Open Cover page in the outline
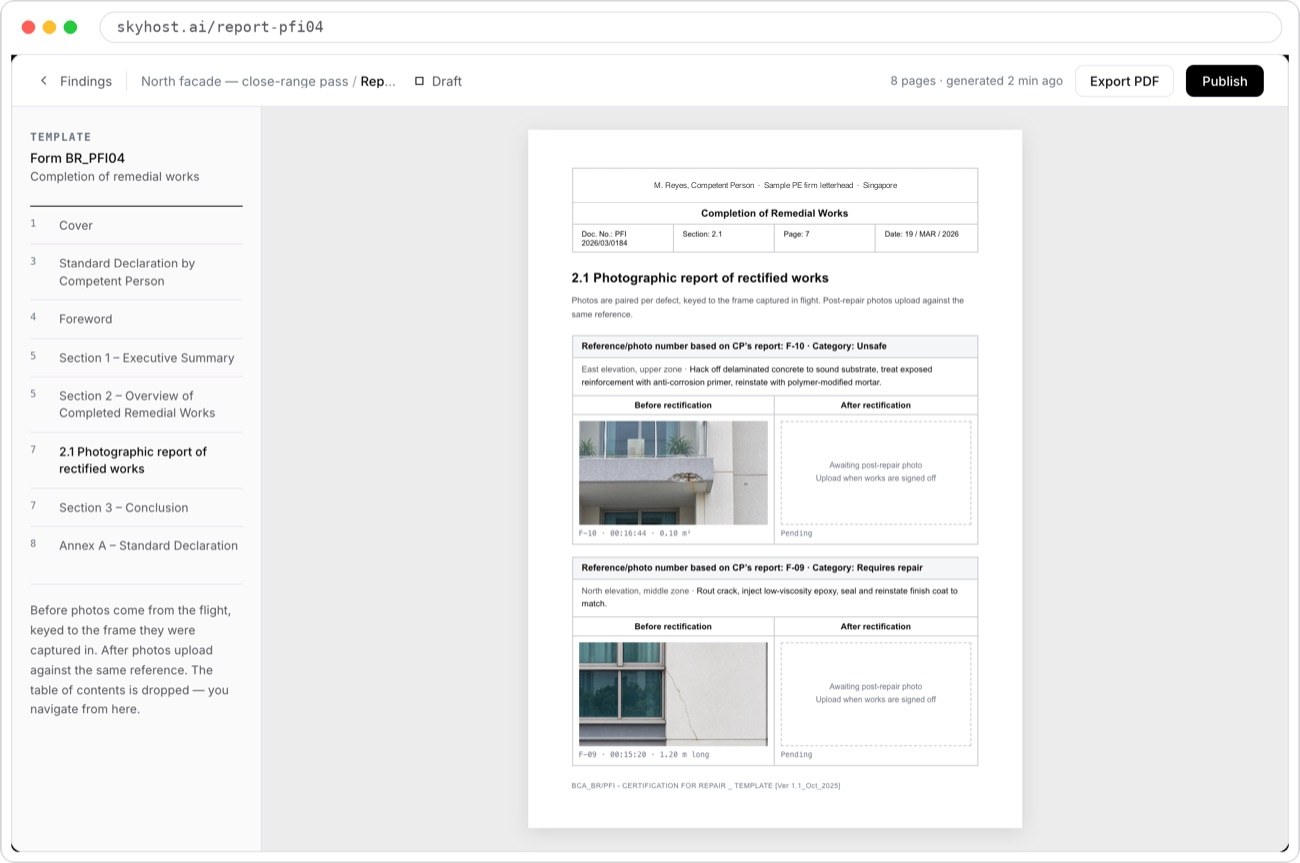Image resolution: width=1300 pixels, height=863 pixels. [136, 225]
